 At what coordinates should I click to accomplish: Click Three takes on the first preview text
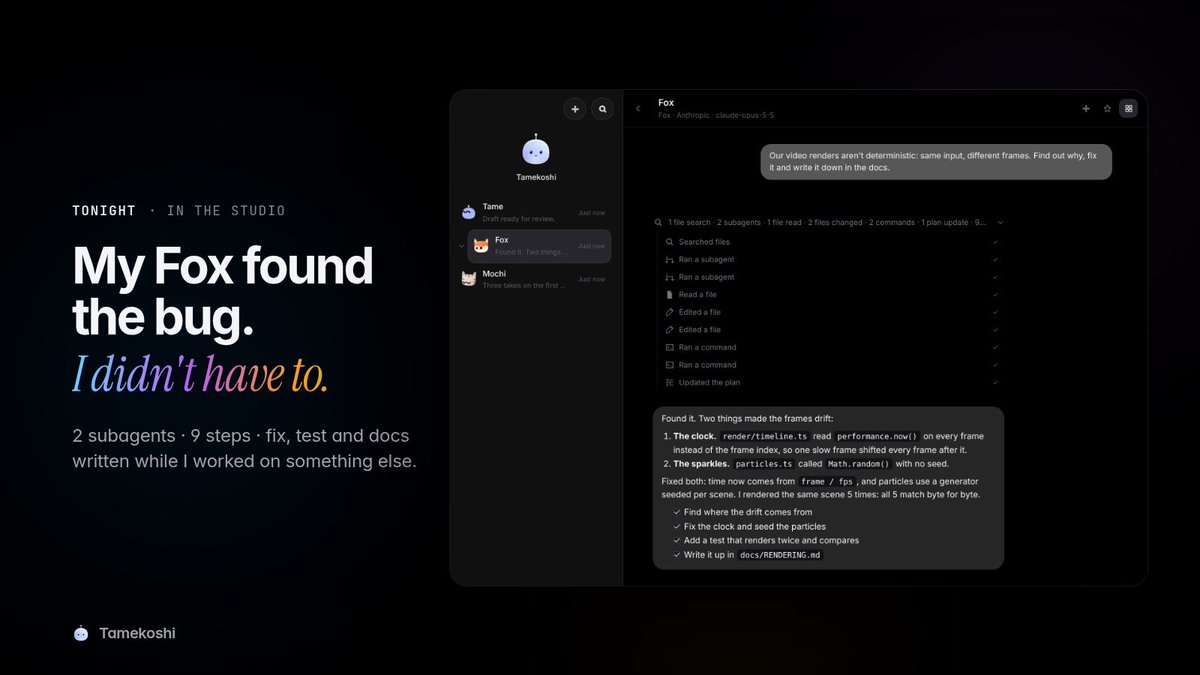[525, 285]
